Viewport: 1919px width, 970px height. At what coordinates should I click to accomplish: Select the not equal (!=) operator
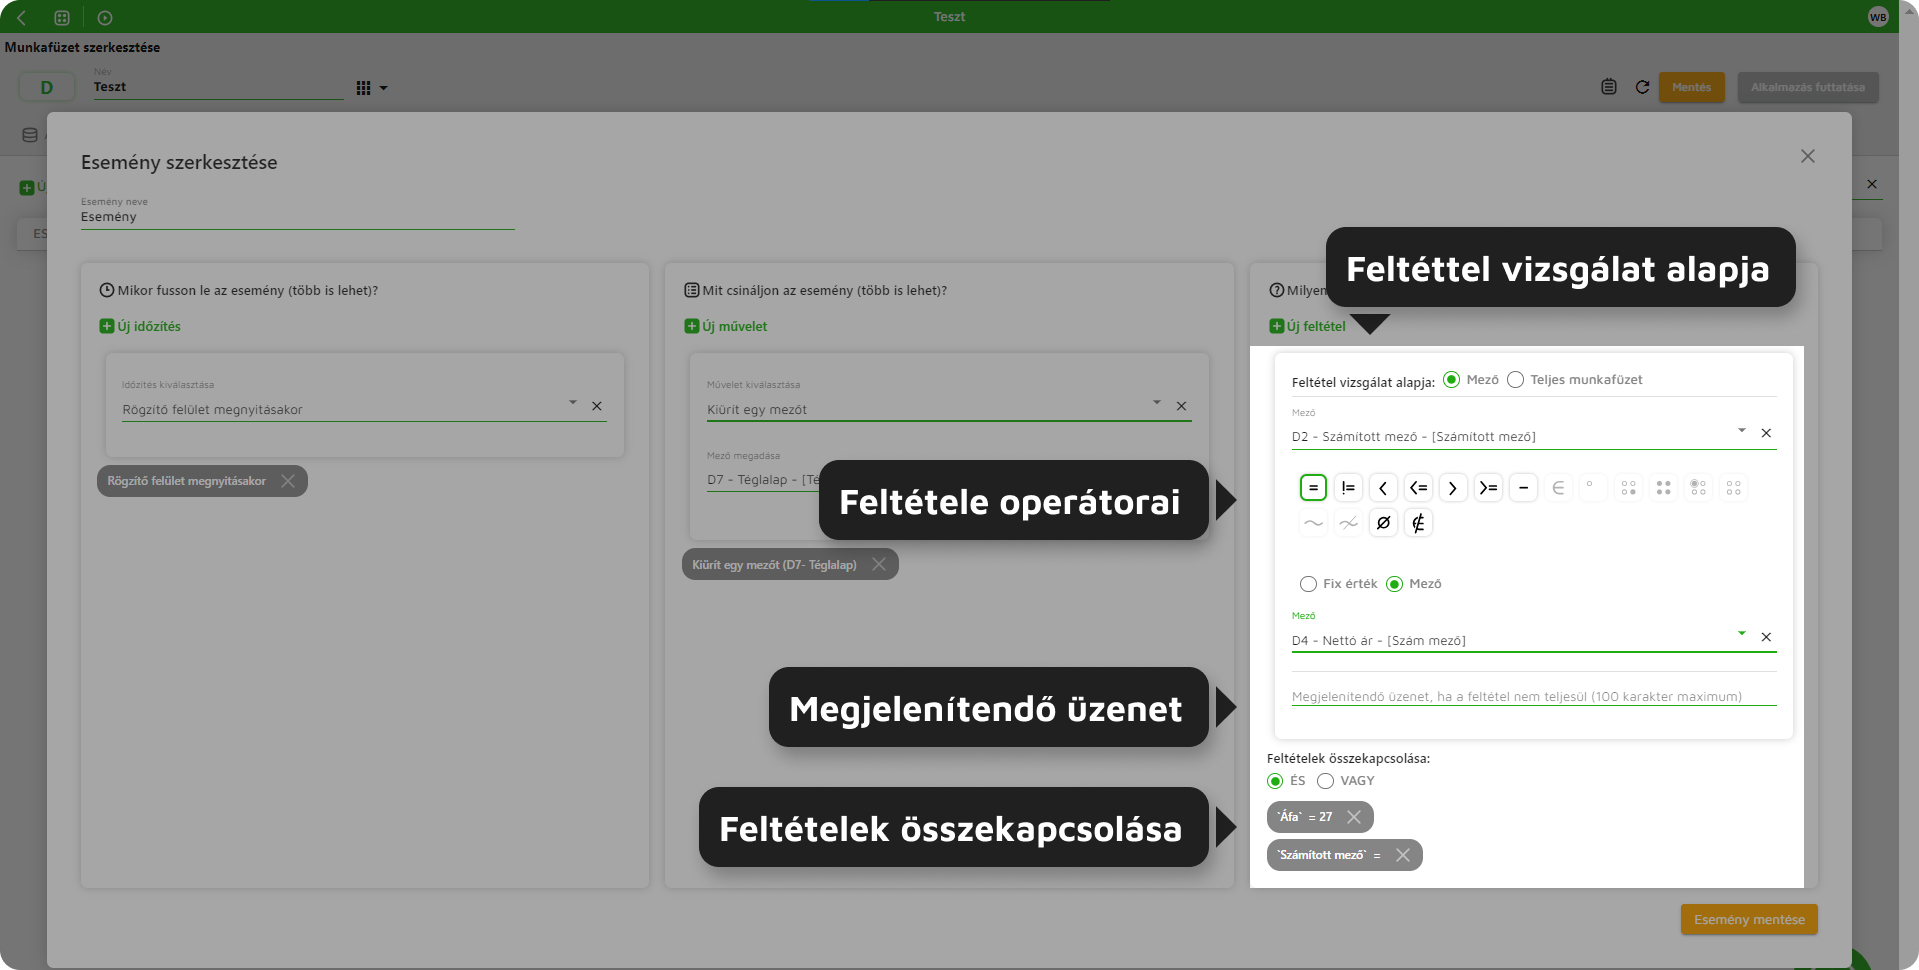(1348, 488)
